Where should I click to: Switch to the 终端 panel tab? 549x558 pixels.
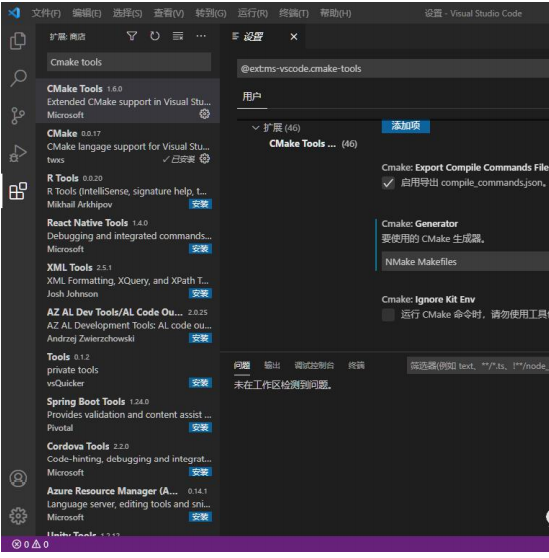click(356, 365)
